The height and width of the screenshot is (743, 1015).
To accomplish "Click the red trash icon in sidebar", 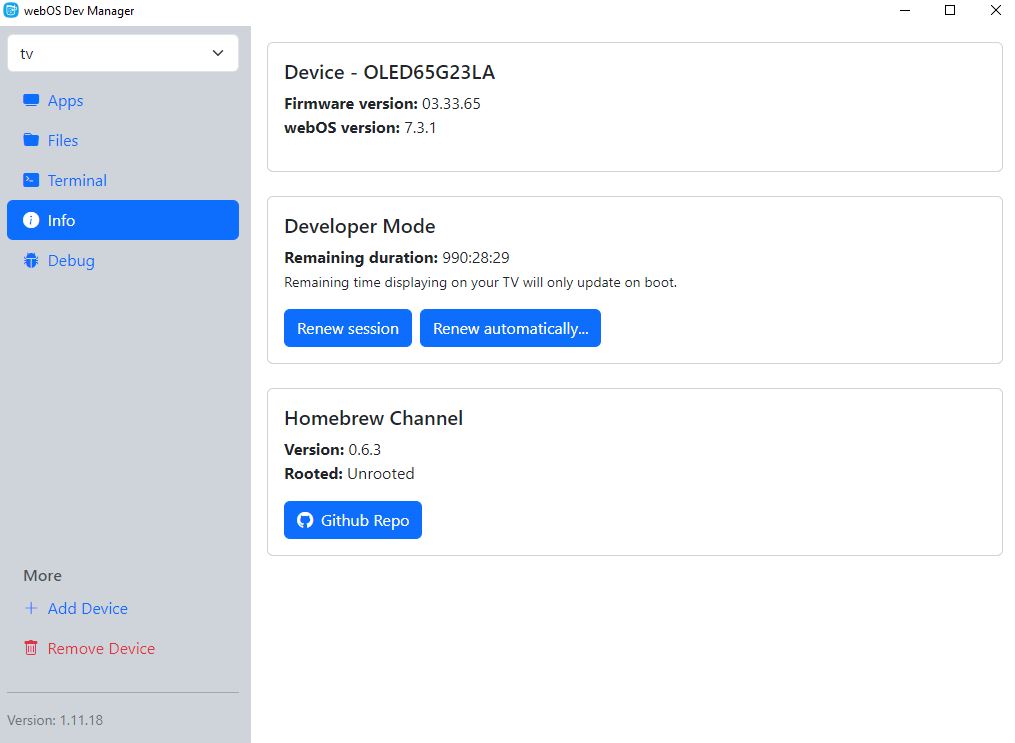I will coord(31,649).
